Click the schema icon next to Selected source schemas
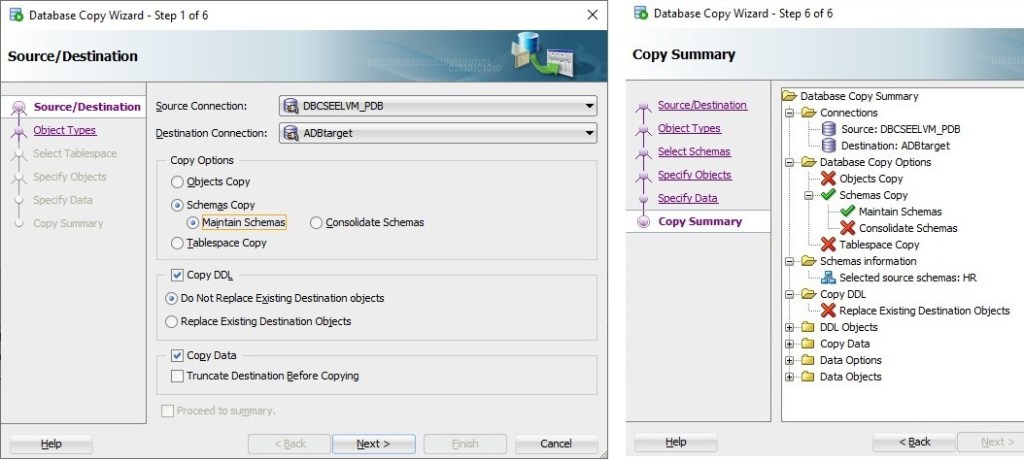Screen dimensions: 1024x461 click(828, 278)
